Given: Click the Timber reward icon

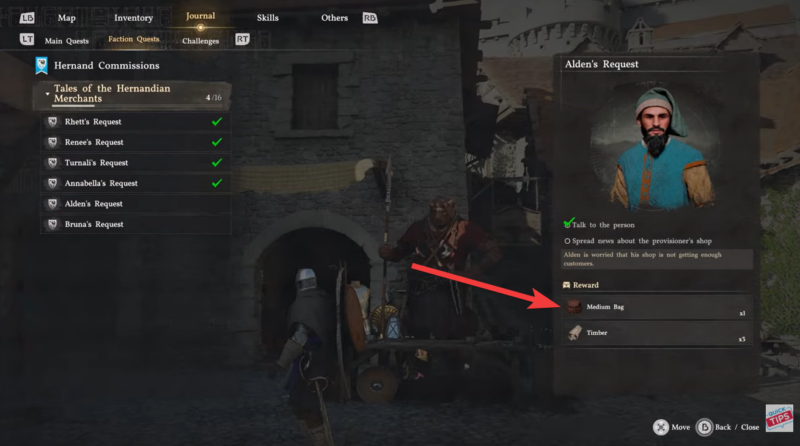Looking at the screenshot, I should pyautogui.click(x=574, y=333).
